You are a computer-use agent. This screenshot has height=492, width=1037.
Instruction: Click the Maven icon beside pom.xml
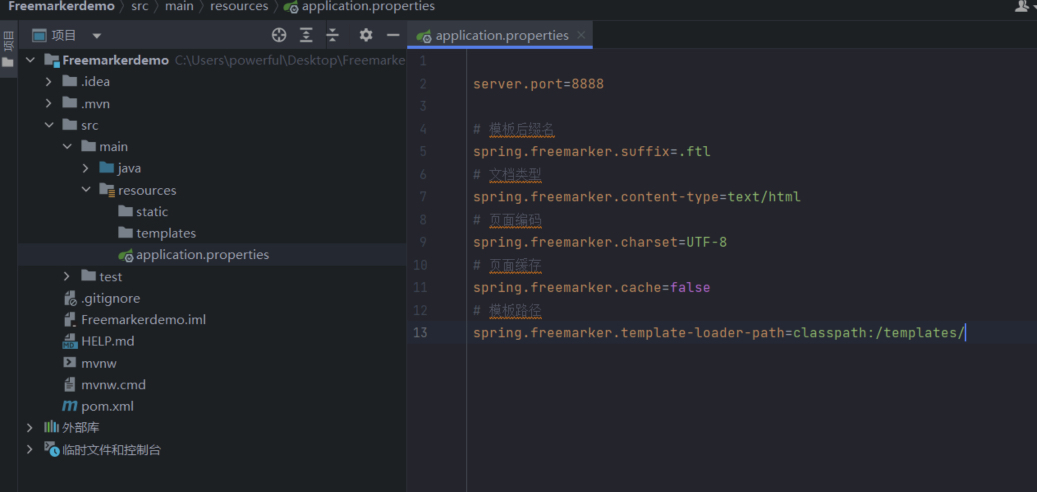click(x=69, y=406)
